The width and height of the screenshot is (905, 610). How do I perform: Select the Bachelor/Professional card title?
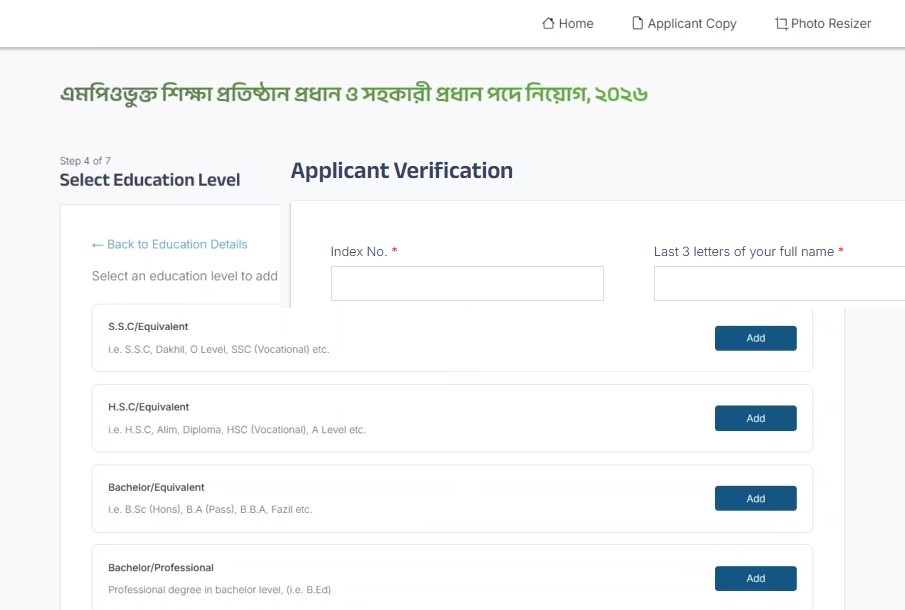click(x=161, y=567)
